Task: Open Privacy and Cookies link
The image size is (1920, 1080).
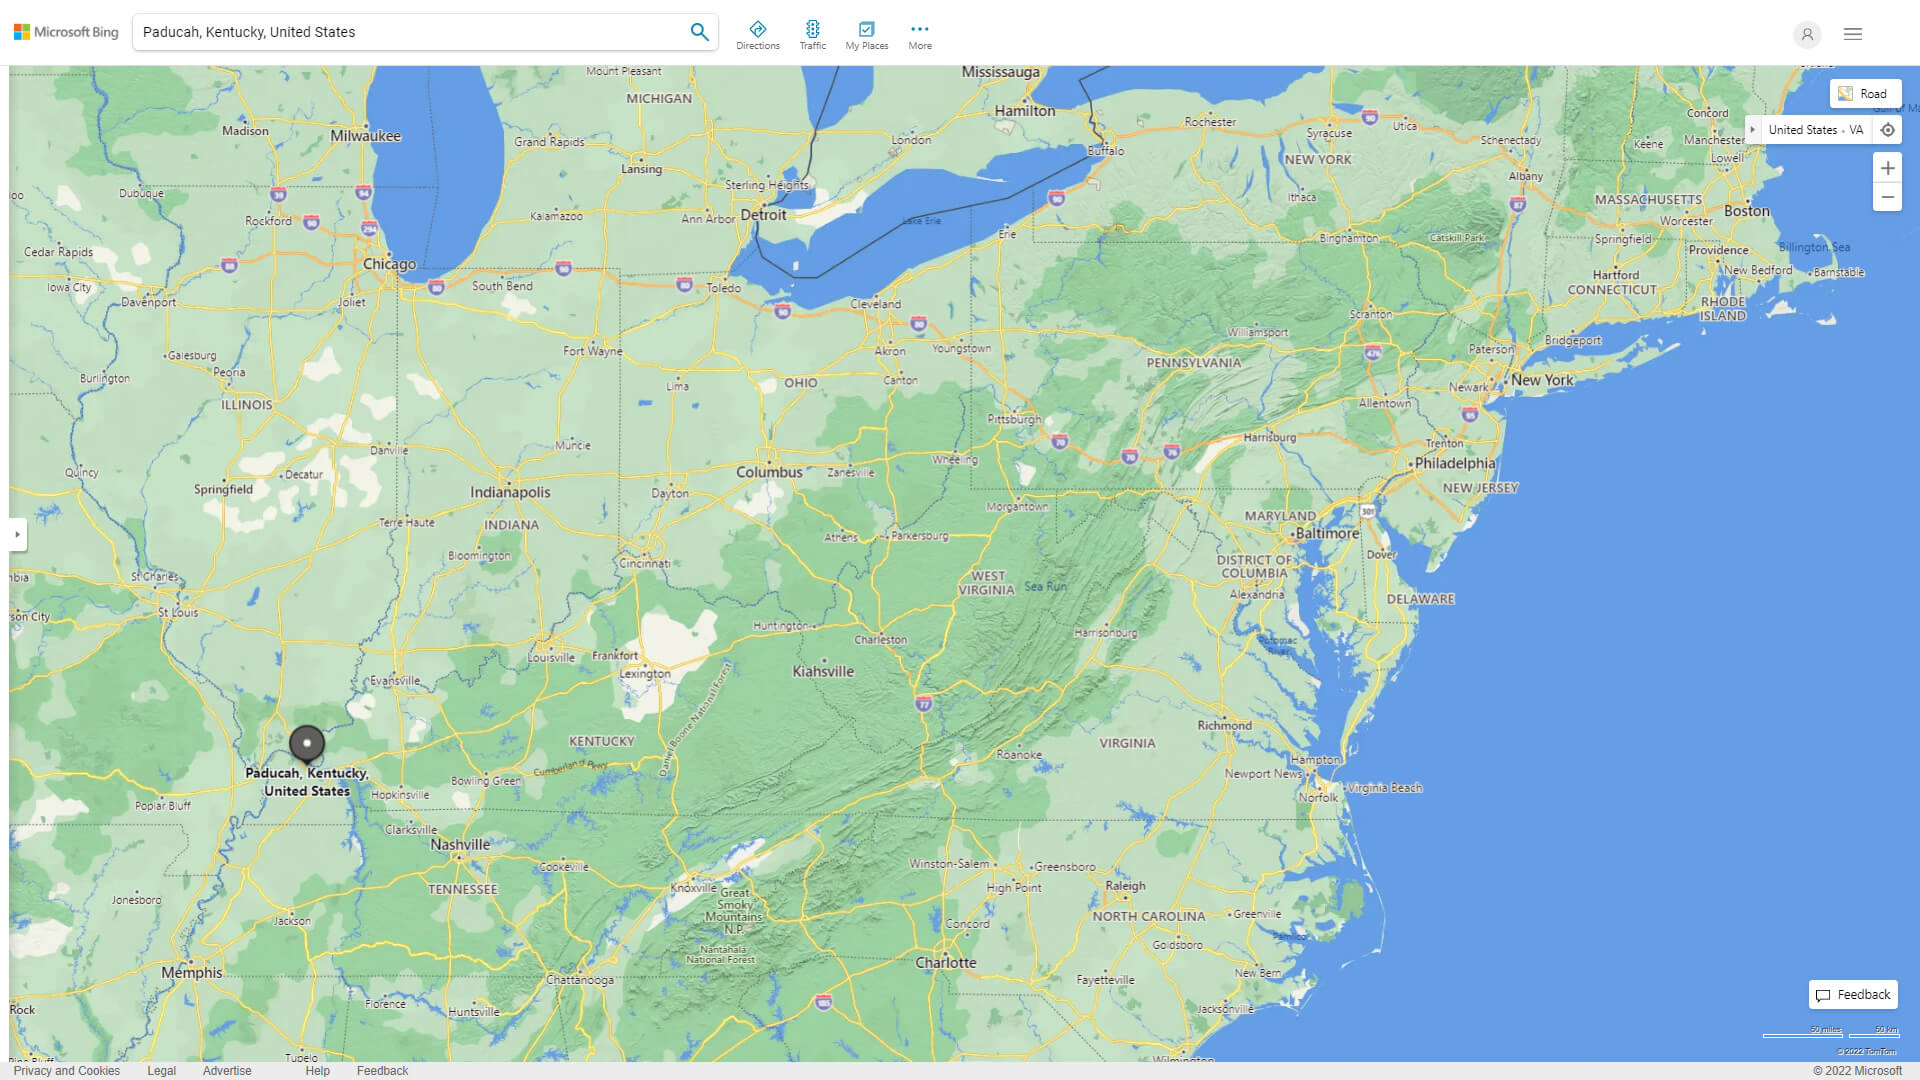Action: pyautogui.click(x=66, y=1070)
